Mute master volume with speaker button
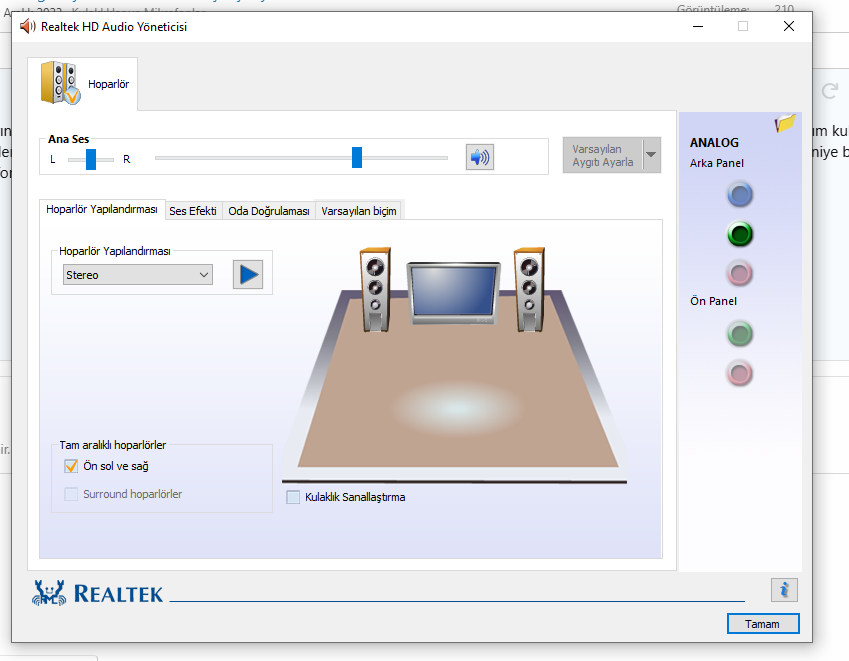Screen dimensions: 849x661 [479, 158]
